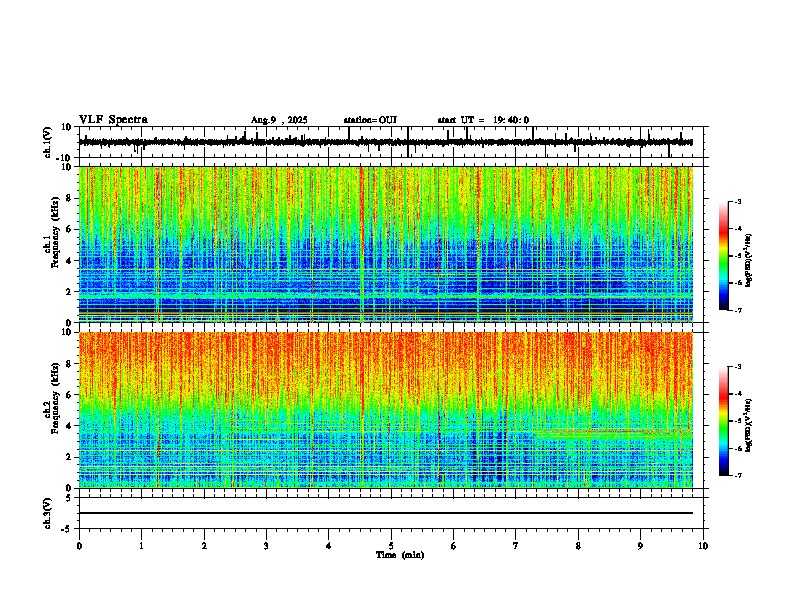Click the "ch.1(V)" waveform axis label
The width and height of the screenshot is (792, 612).
click(x=48, y=142)
